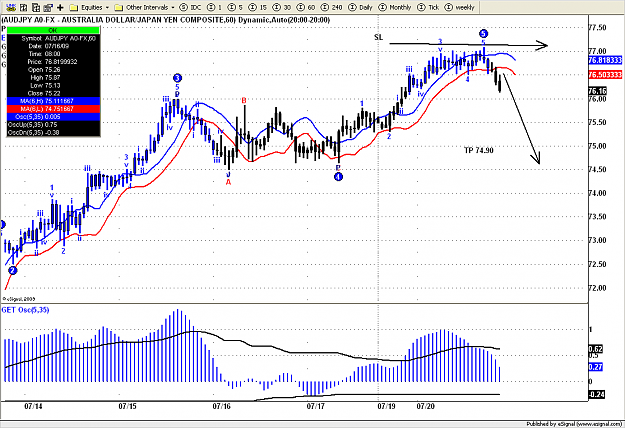Click the Time 08:00 row

point(53,54)
